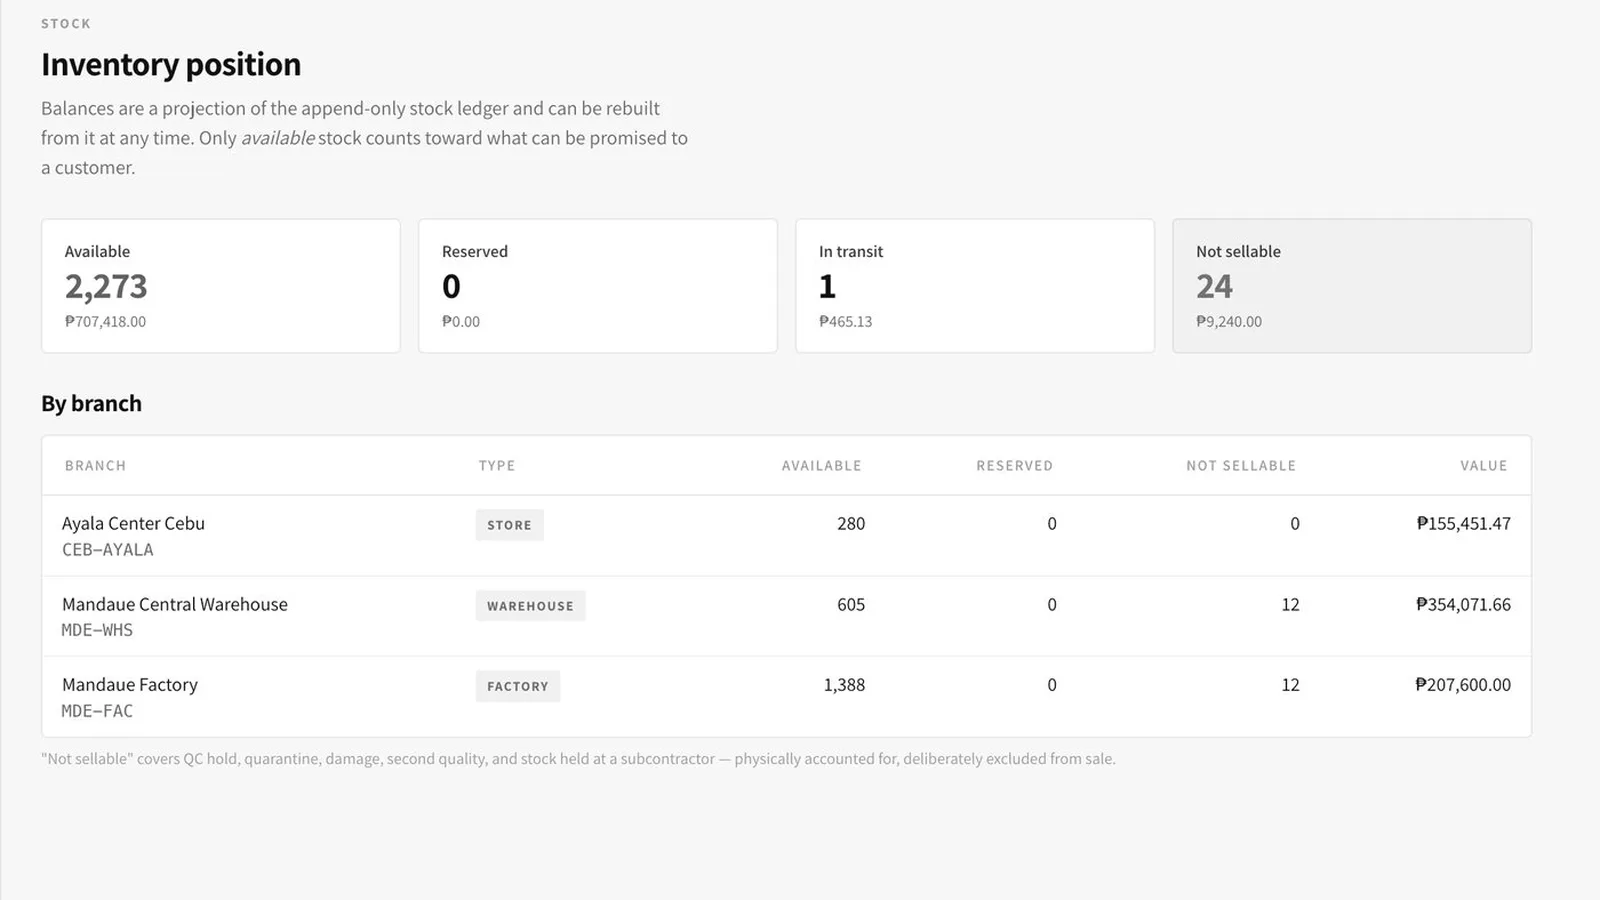
Task: Select the Not sellable summary card
Action: coord(1352,286)
